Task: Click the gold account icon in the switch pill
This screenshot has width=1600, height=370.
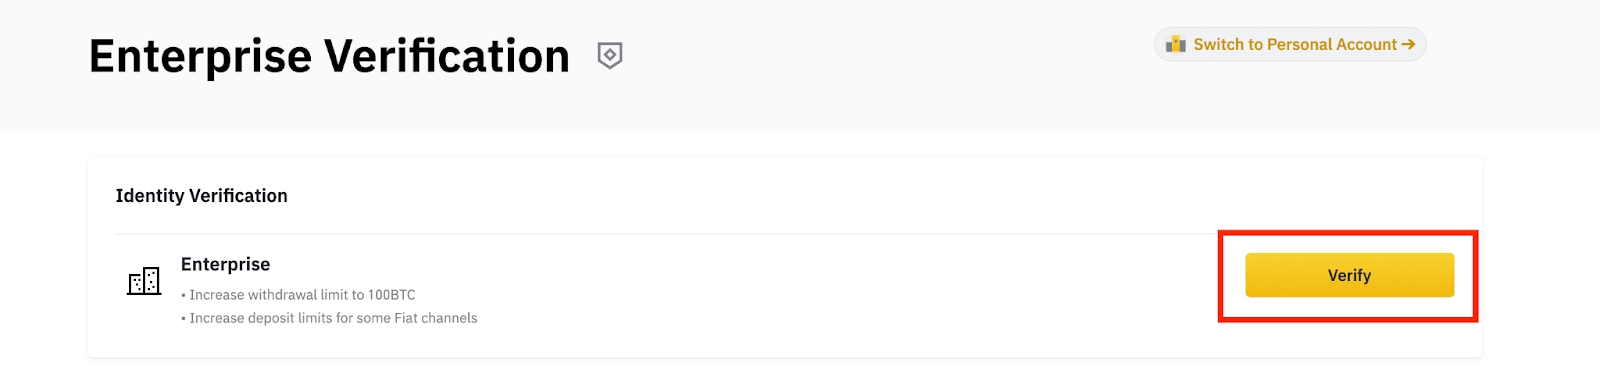Action: (1176, 44)
